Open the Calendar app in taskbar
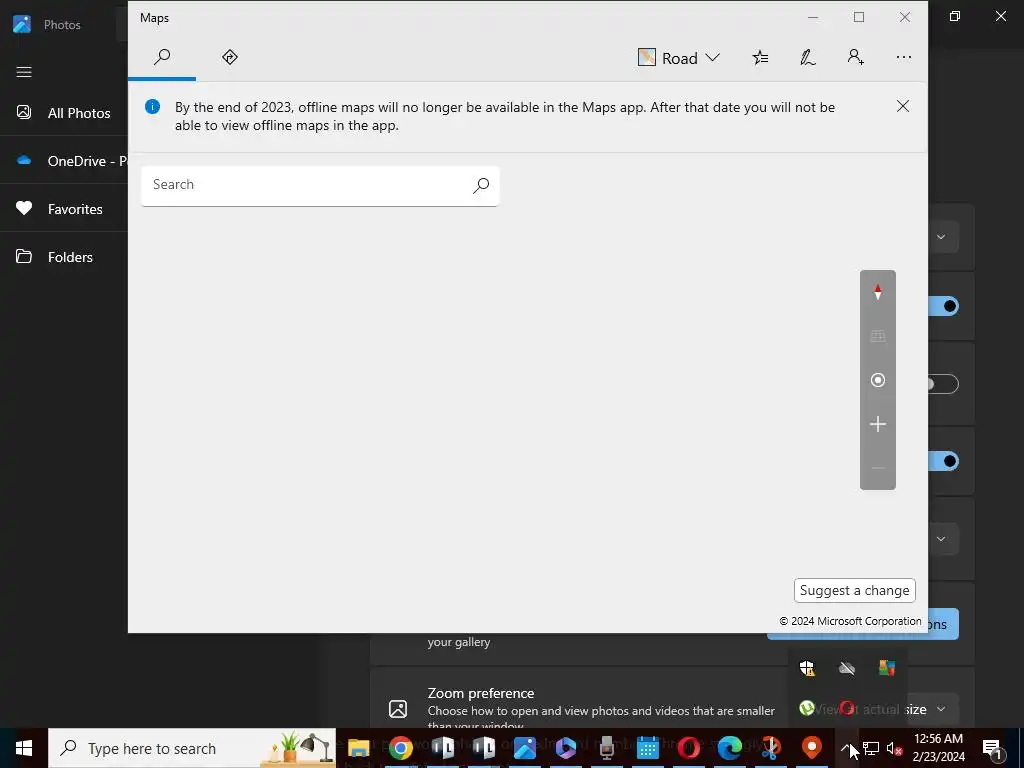 pos(648,748)
